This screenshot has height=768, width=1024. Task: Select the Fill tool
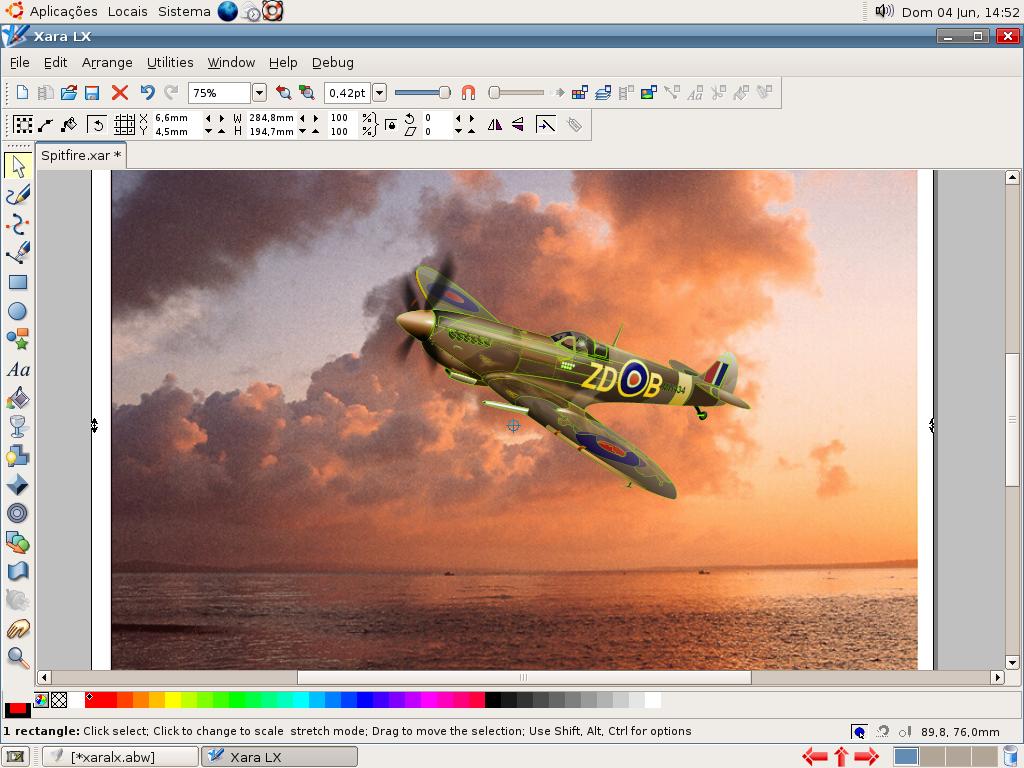pyautogui.click(x=18, y=398)
